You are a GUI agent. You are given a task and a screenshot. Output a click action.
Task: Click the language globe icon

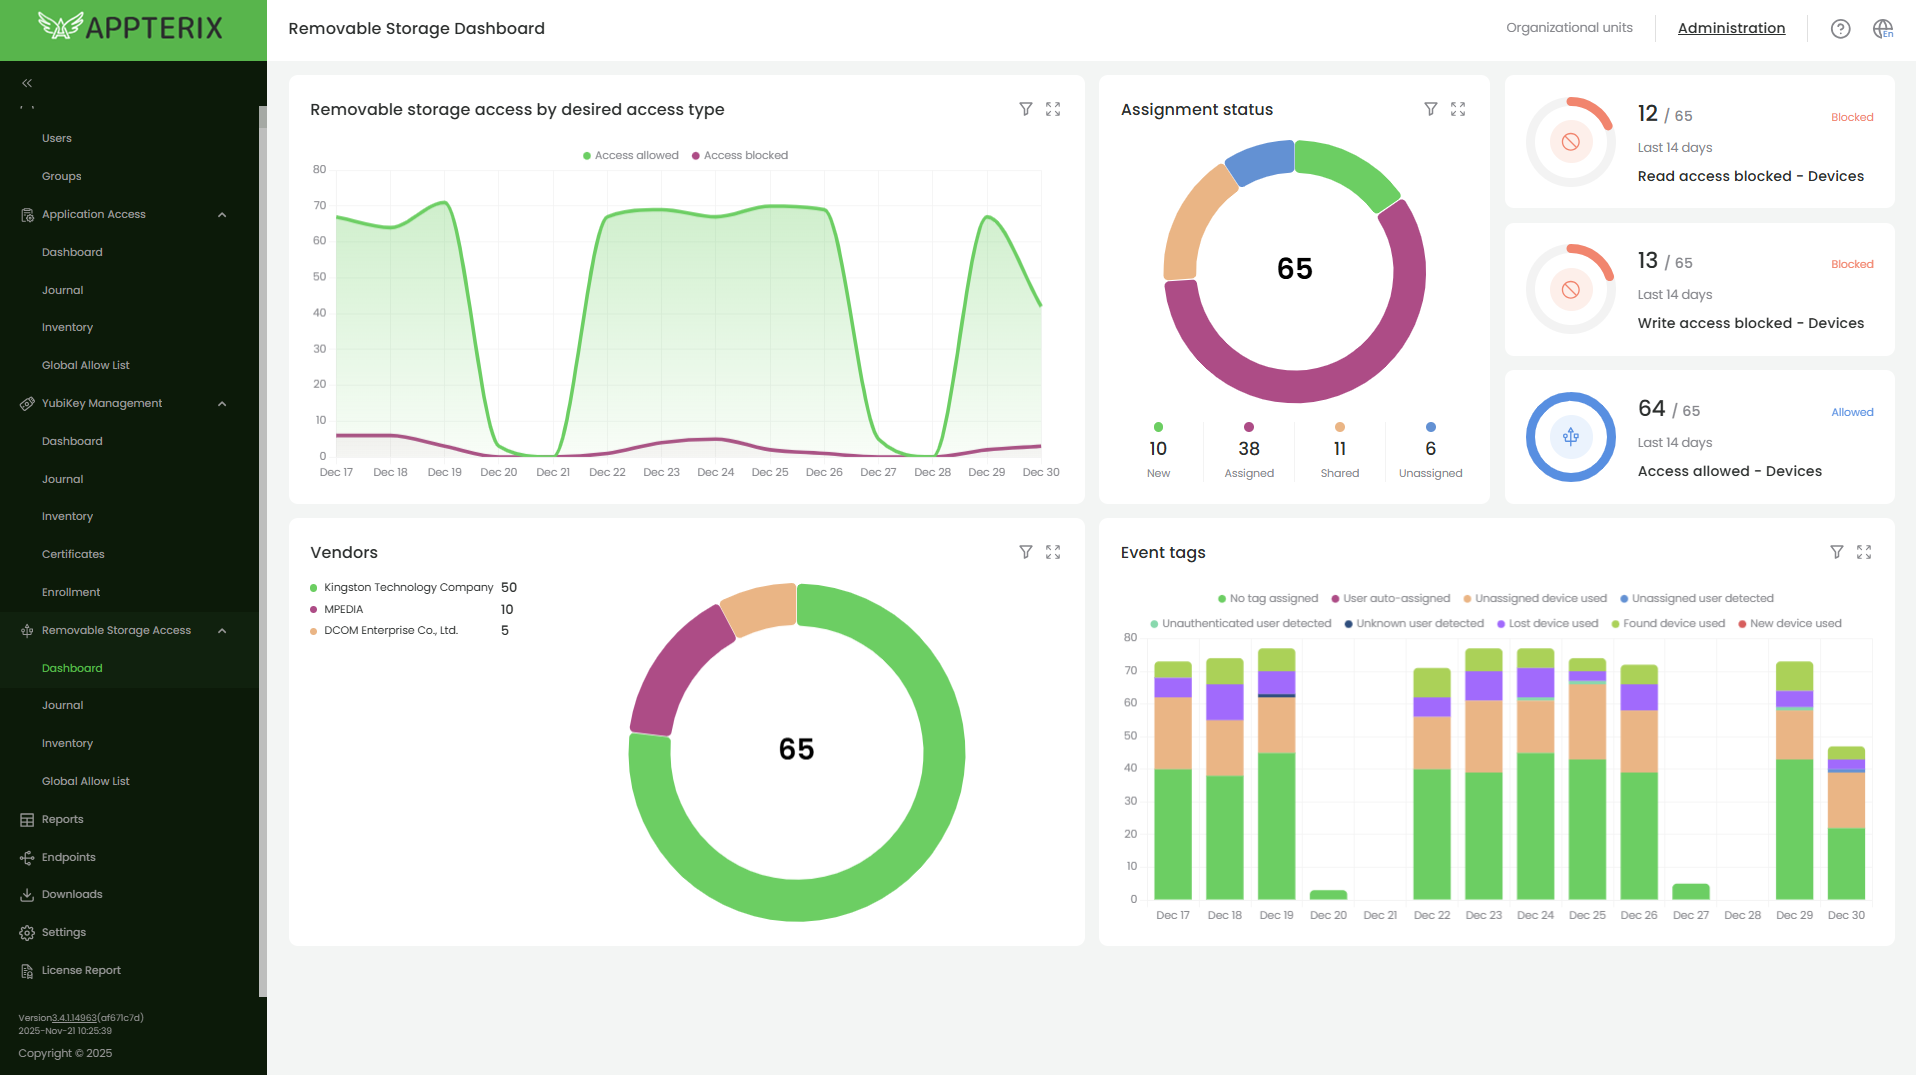click(x=1882, y=29)
